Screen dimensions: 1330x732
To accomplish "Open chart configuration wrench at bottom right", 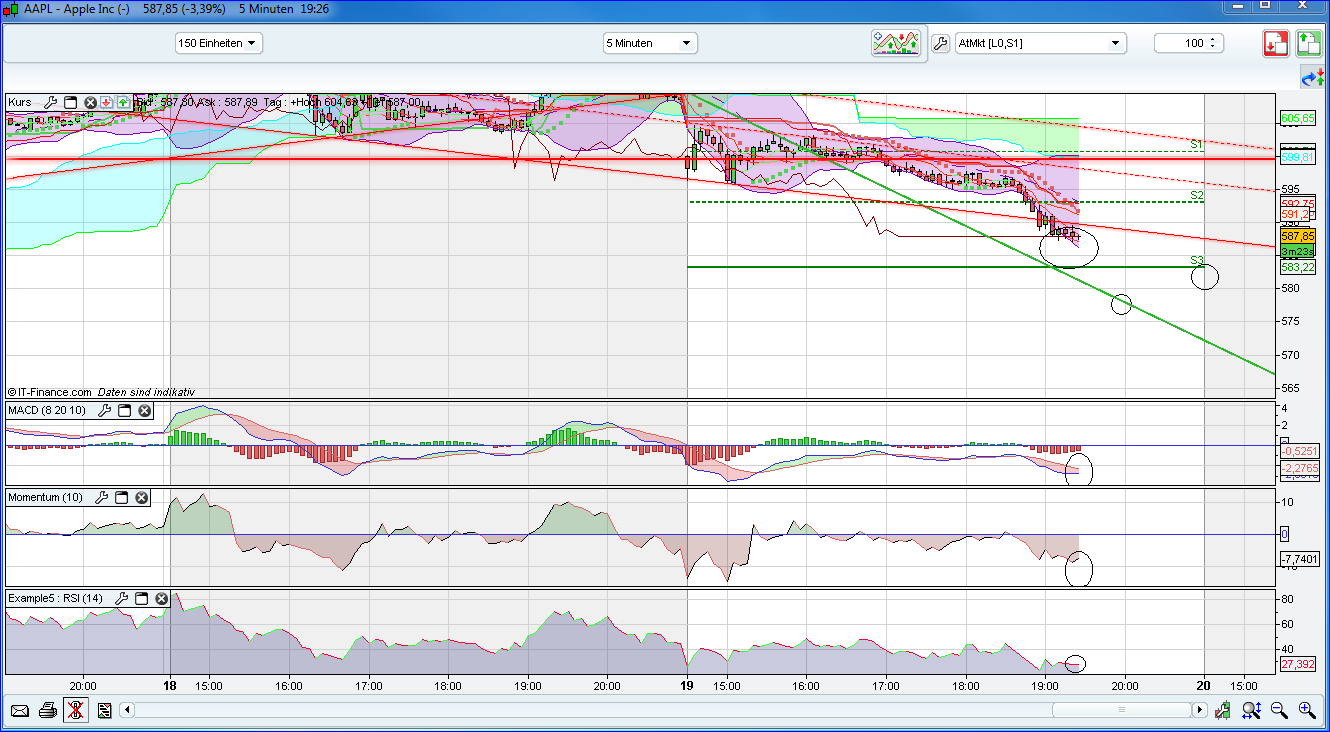I will coord(1222,710).
